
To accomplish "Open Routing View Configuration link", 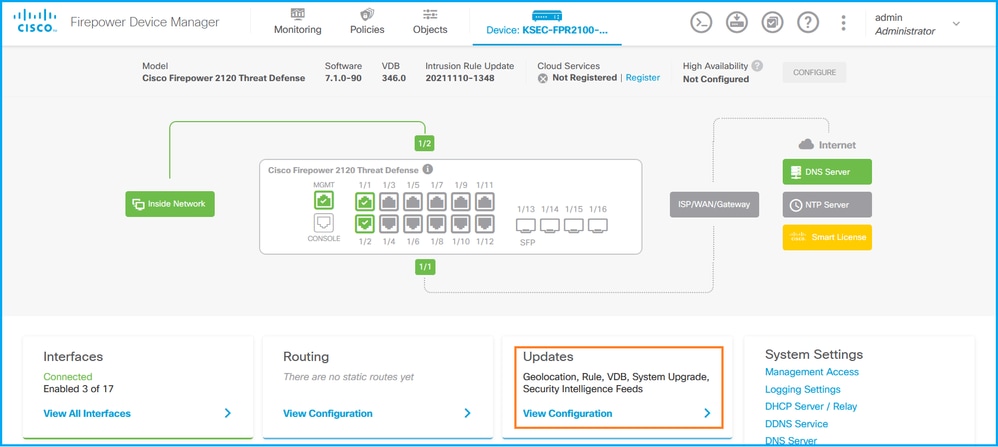I will (x=328, y=413).
